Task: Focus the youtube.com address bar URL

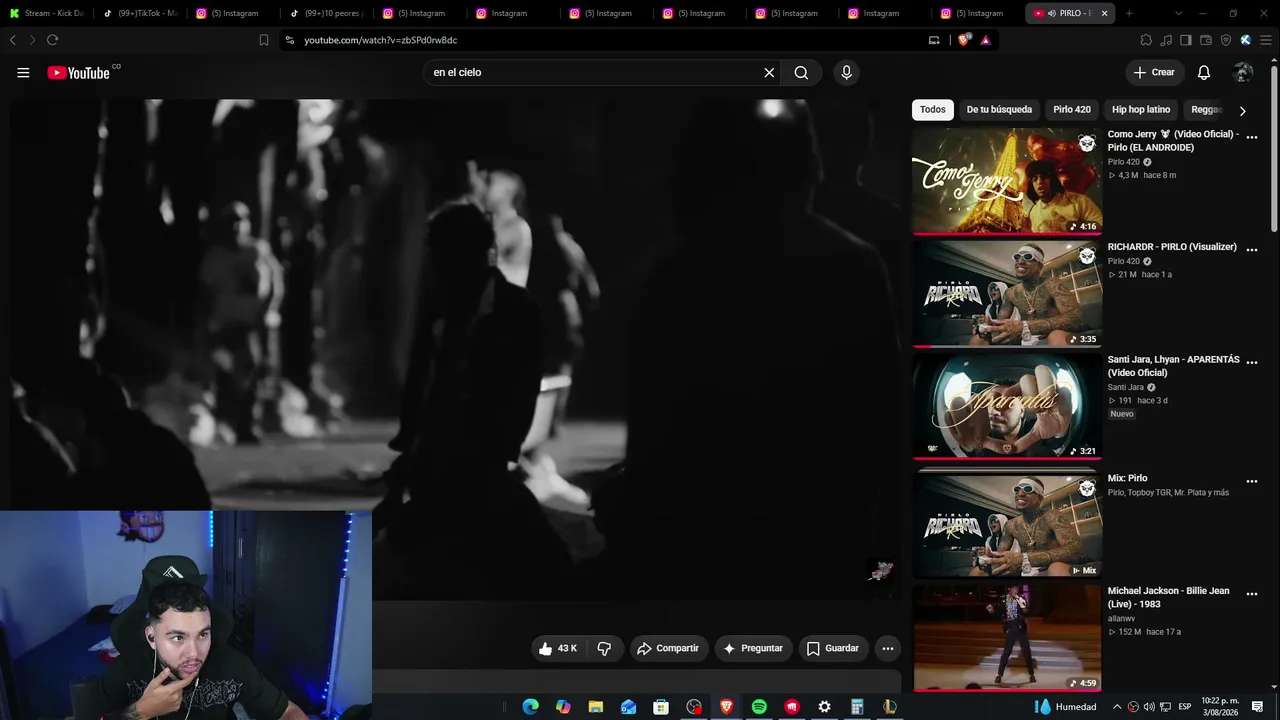Action: click(x=380, y=40)
